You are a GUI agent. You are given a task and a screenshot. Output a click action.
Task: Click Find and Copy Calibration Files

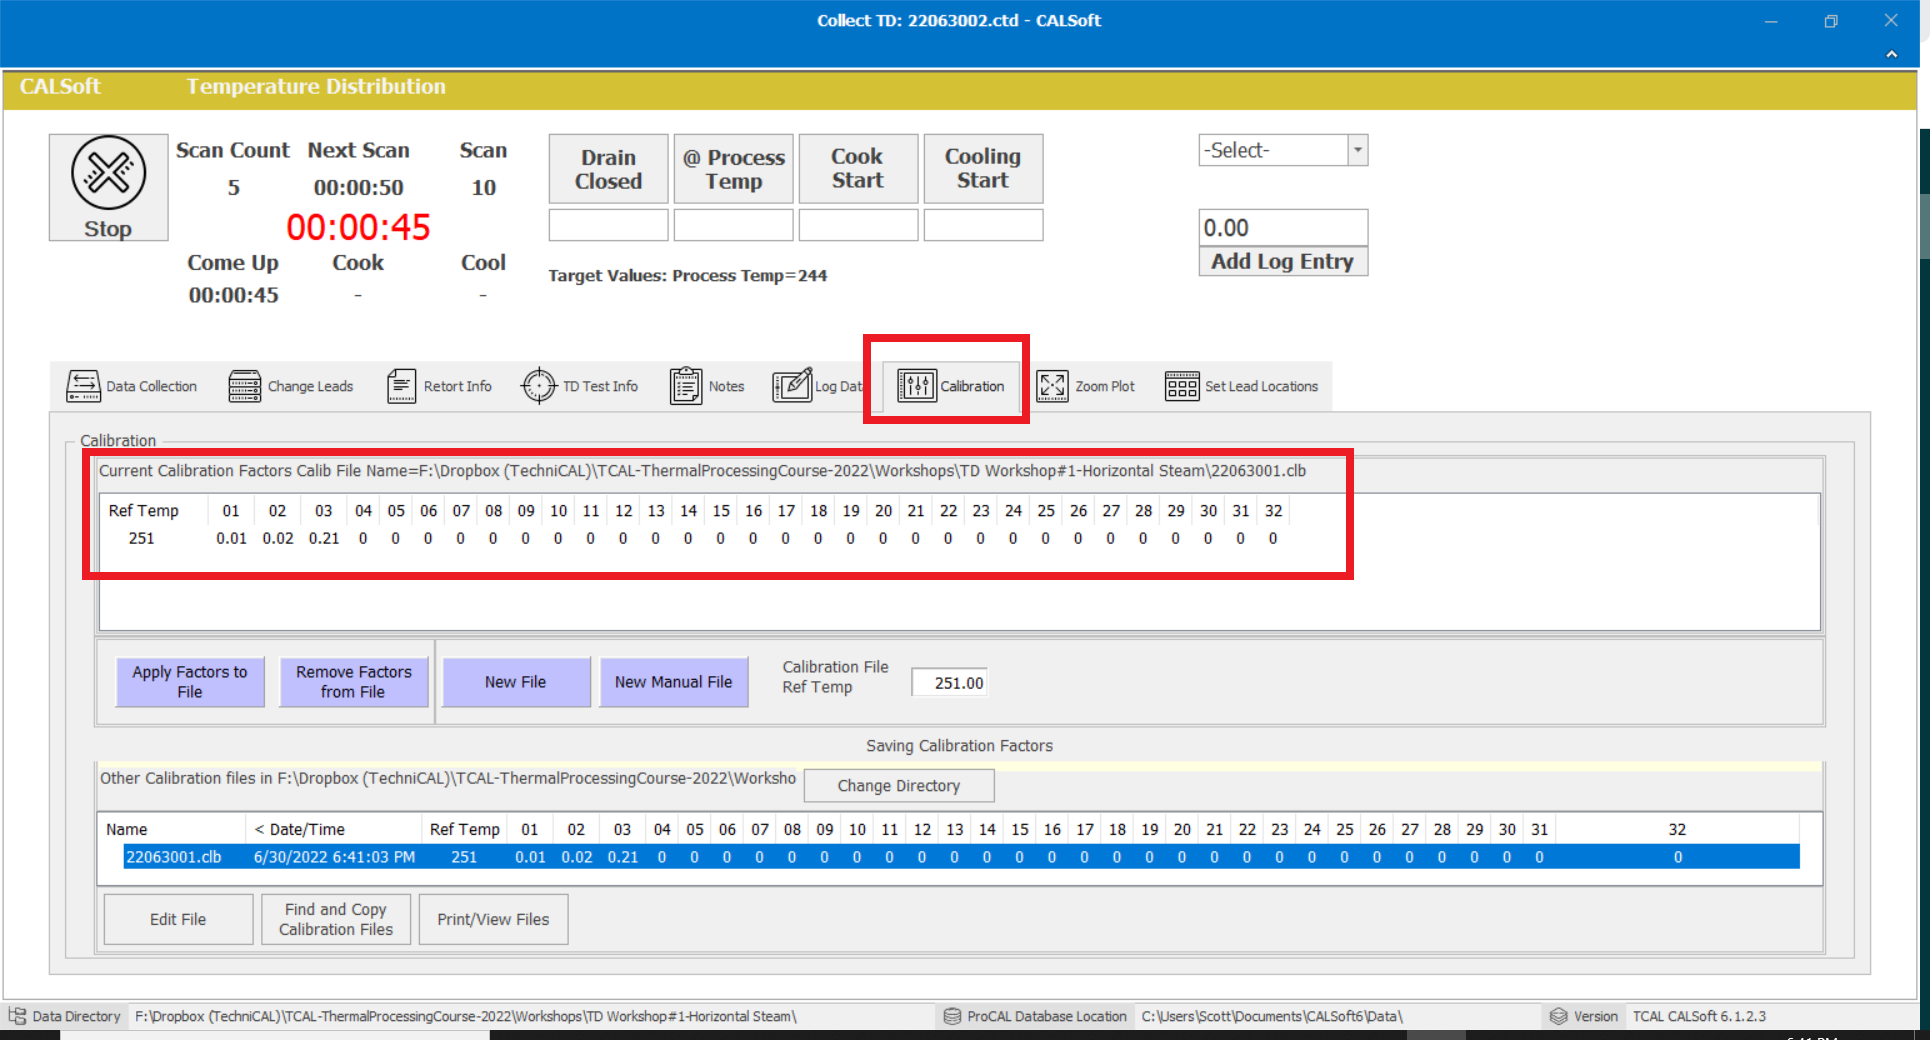336,919
